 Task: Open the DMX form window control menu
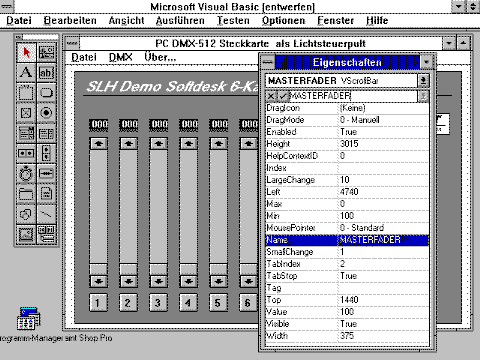click(x=72, y=43)
